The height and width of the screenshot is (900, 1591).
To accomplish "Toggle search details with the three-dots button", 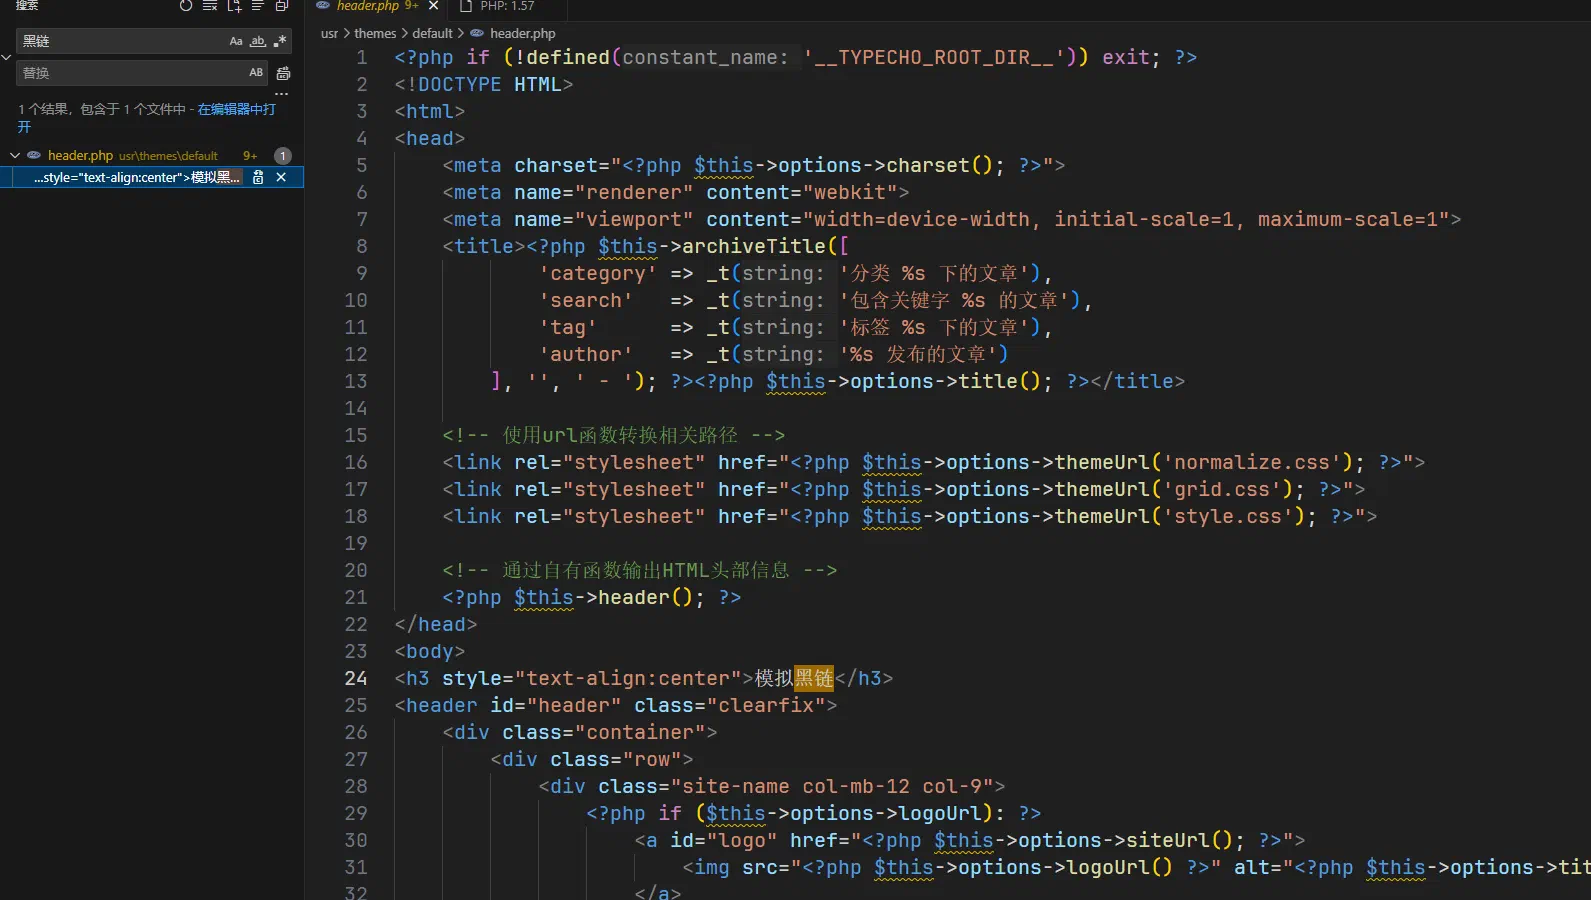I will click(282, 94).
